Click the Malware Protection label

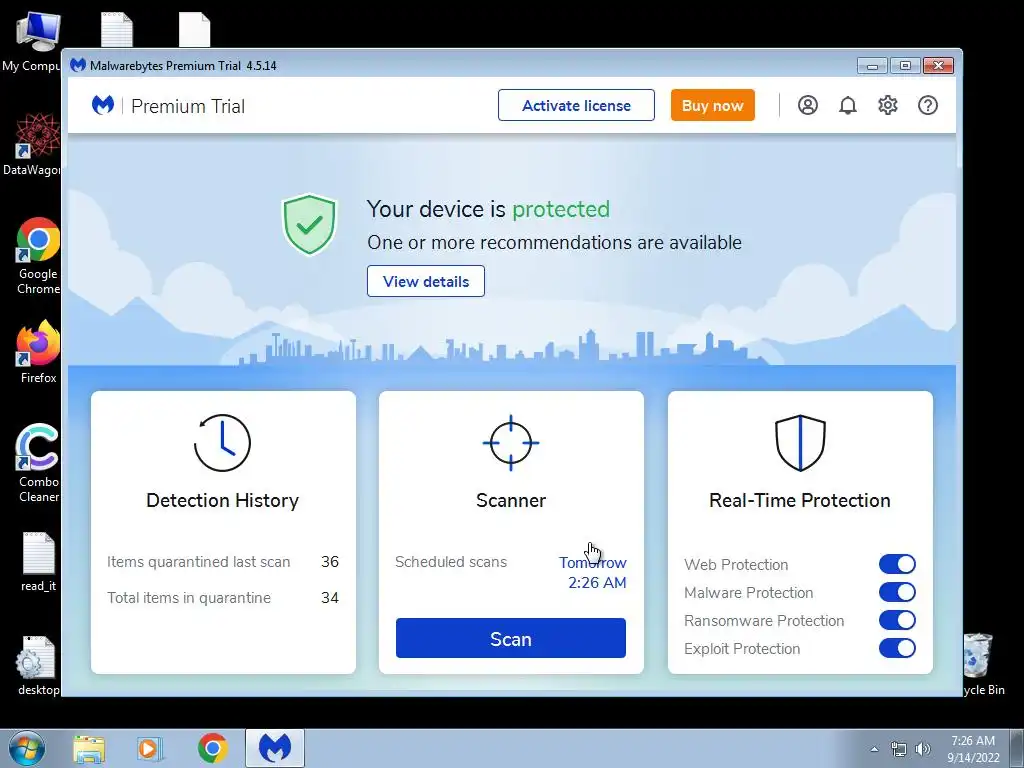748,592
